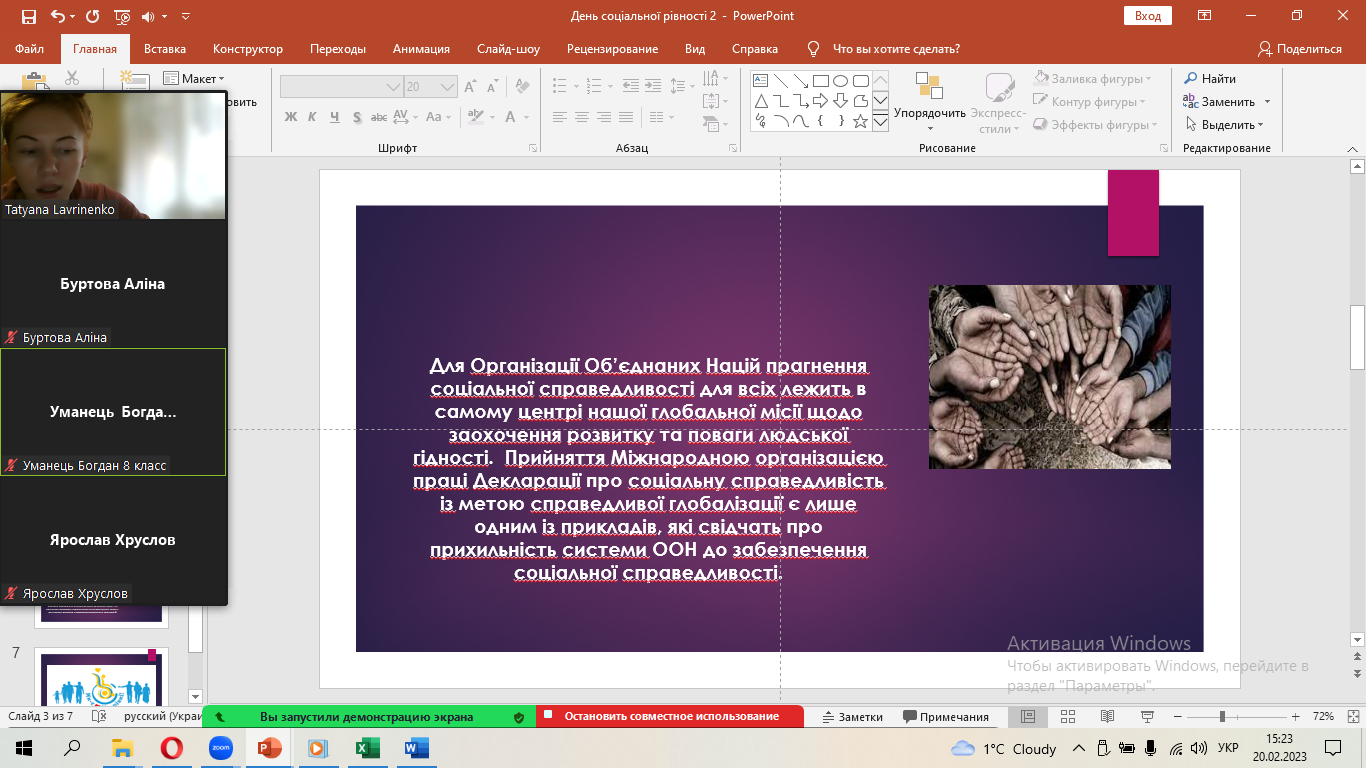Viewport: 1366px width, 768px height.
Task: Switch to the Слайд-шоу tab
Action: pyautogui.click(x=508, y=49)
